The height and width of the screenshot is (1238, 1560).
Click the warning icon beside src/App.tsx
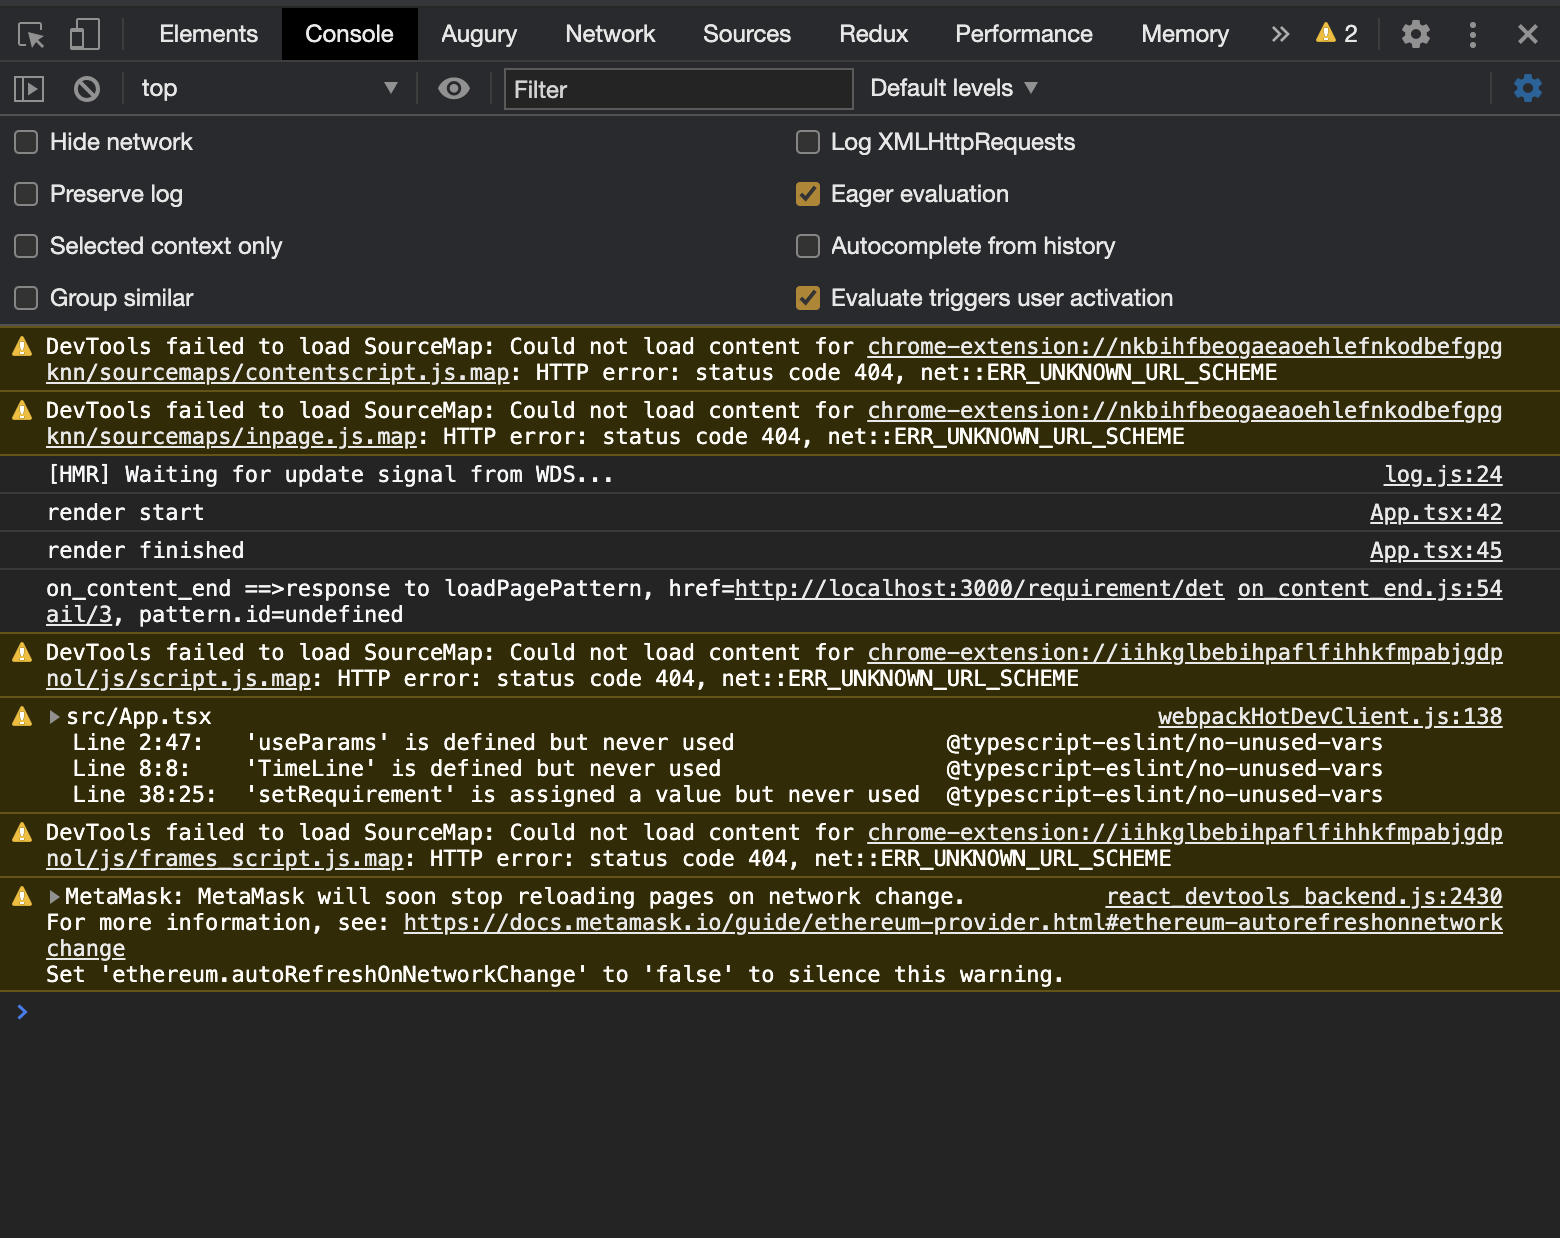[x=22, y=716]
